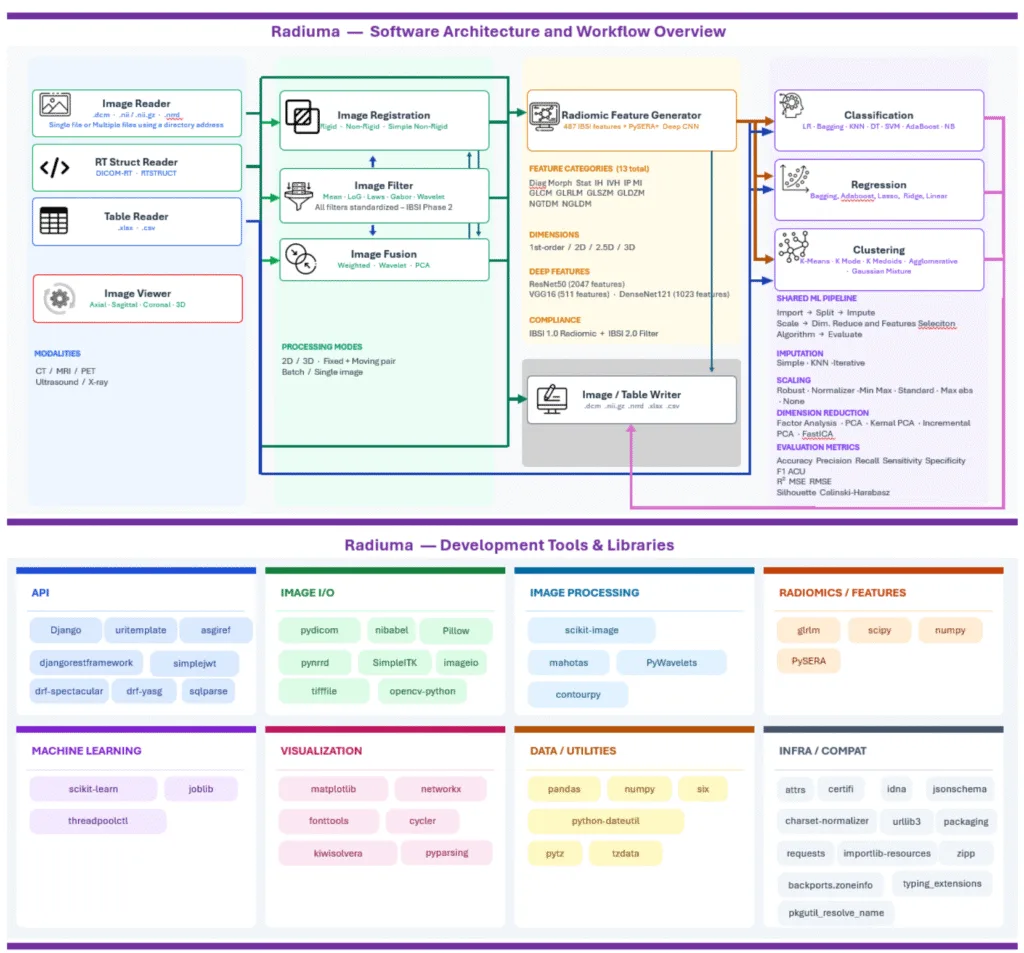
Task: Click the VISUALIZATION section heading
Action: (321, 751)
